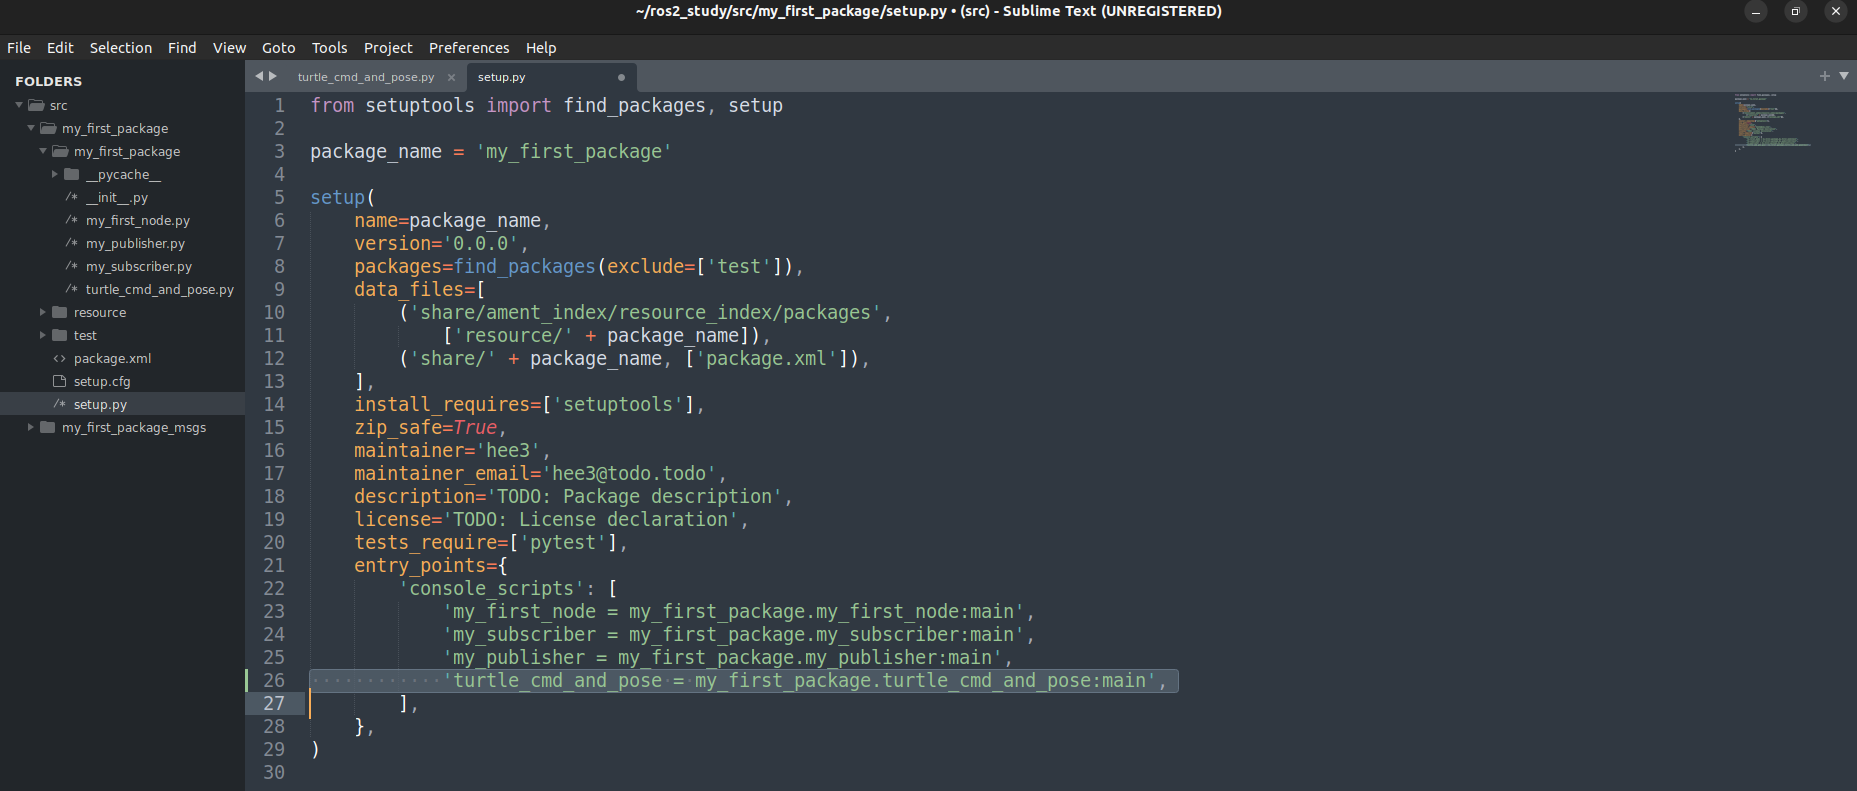Collapse the src folder arrow
Viewport: 1857px width, 791px height.
click(x=19, y=105)
